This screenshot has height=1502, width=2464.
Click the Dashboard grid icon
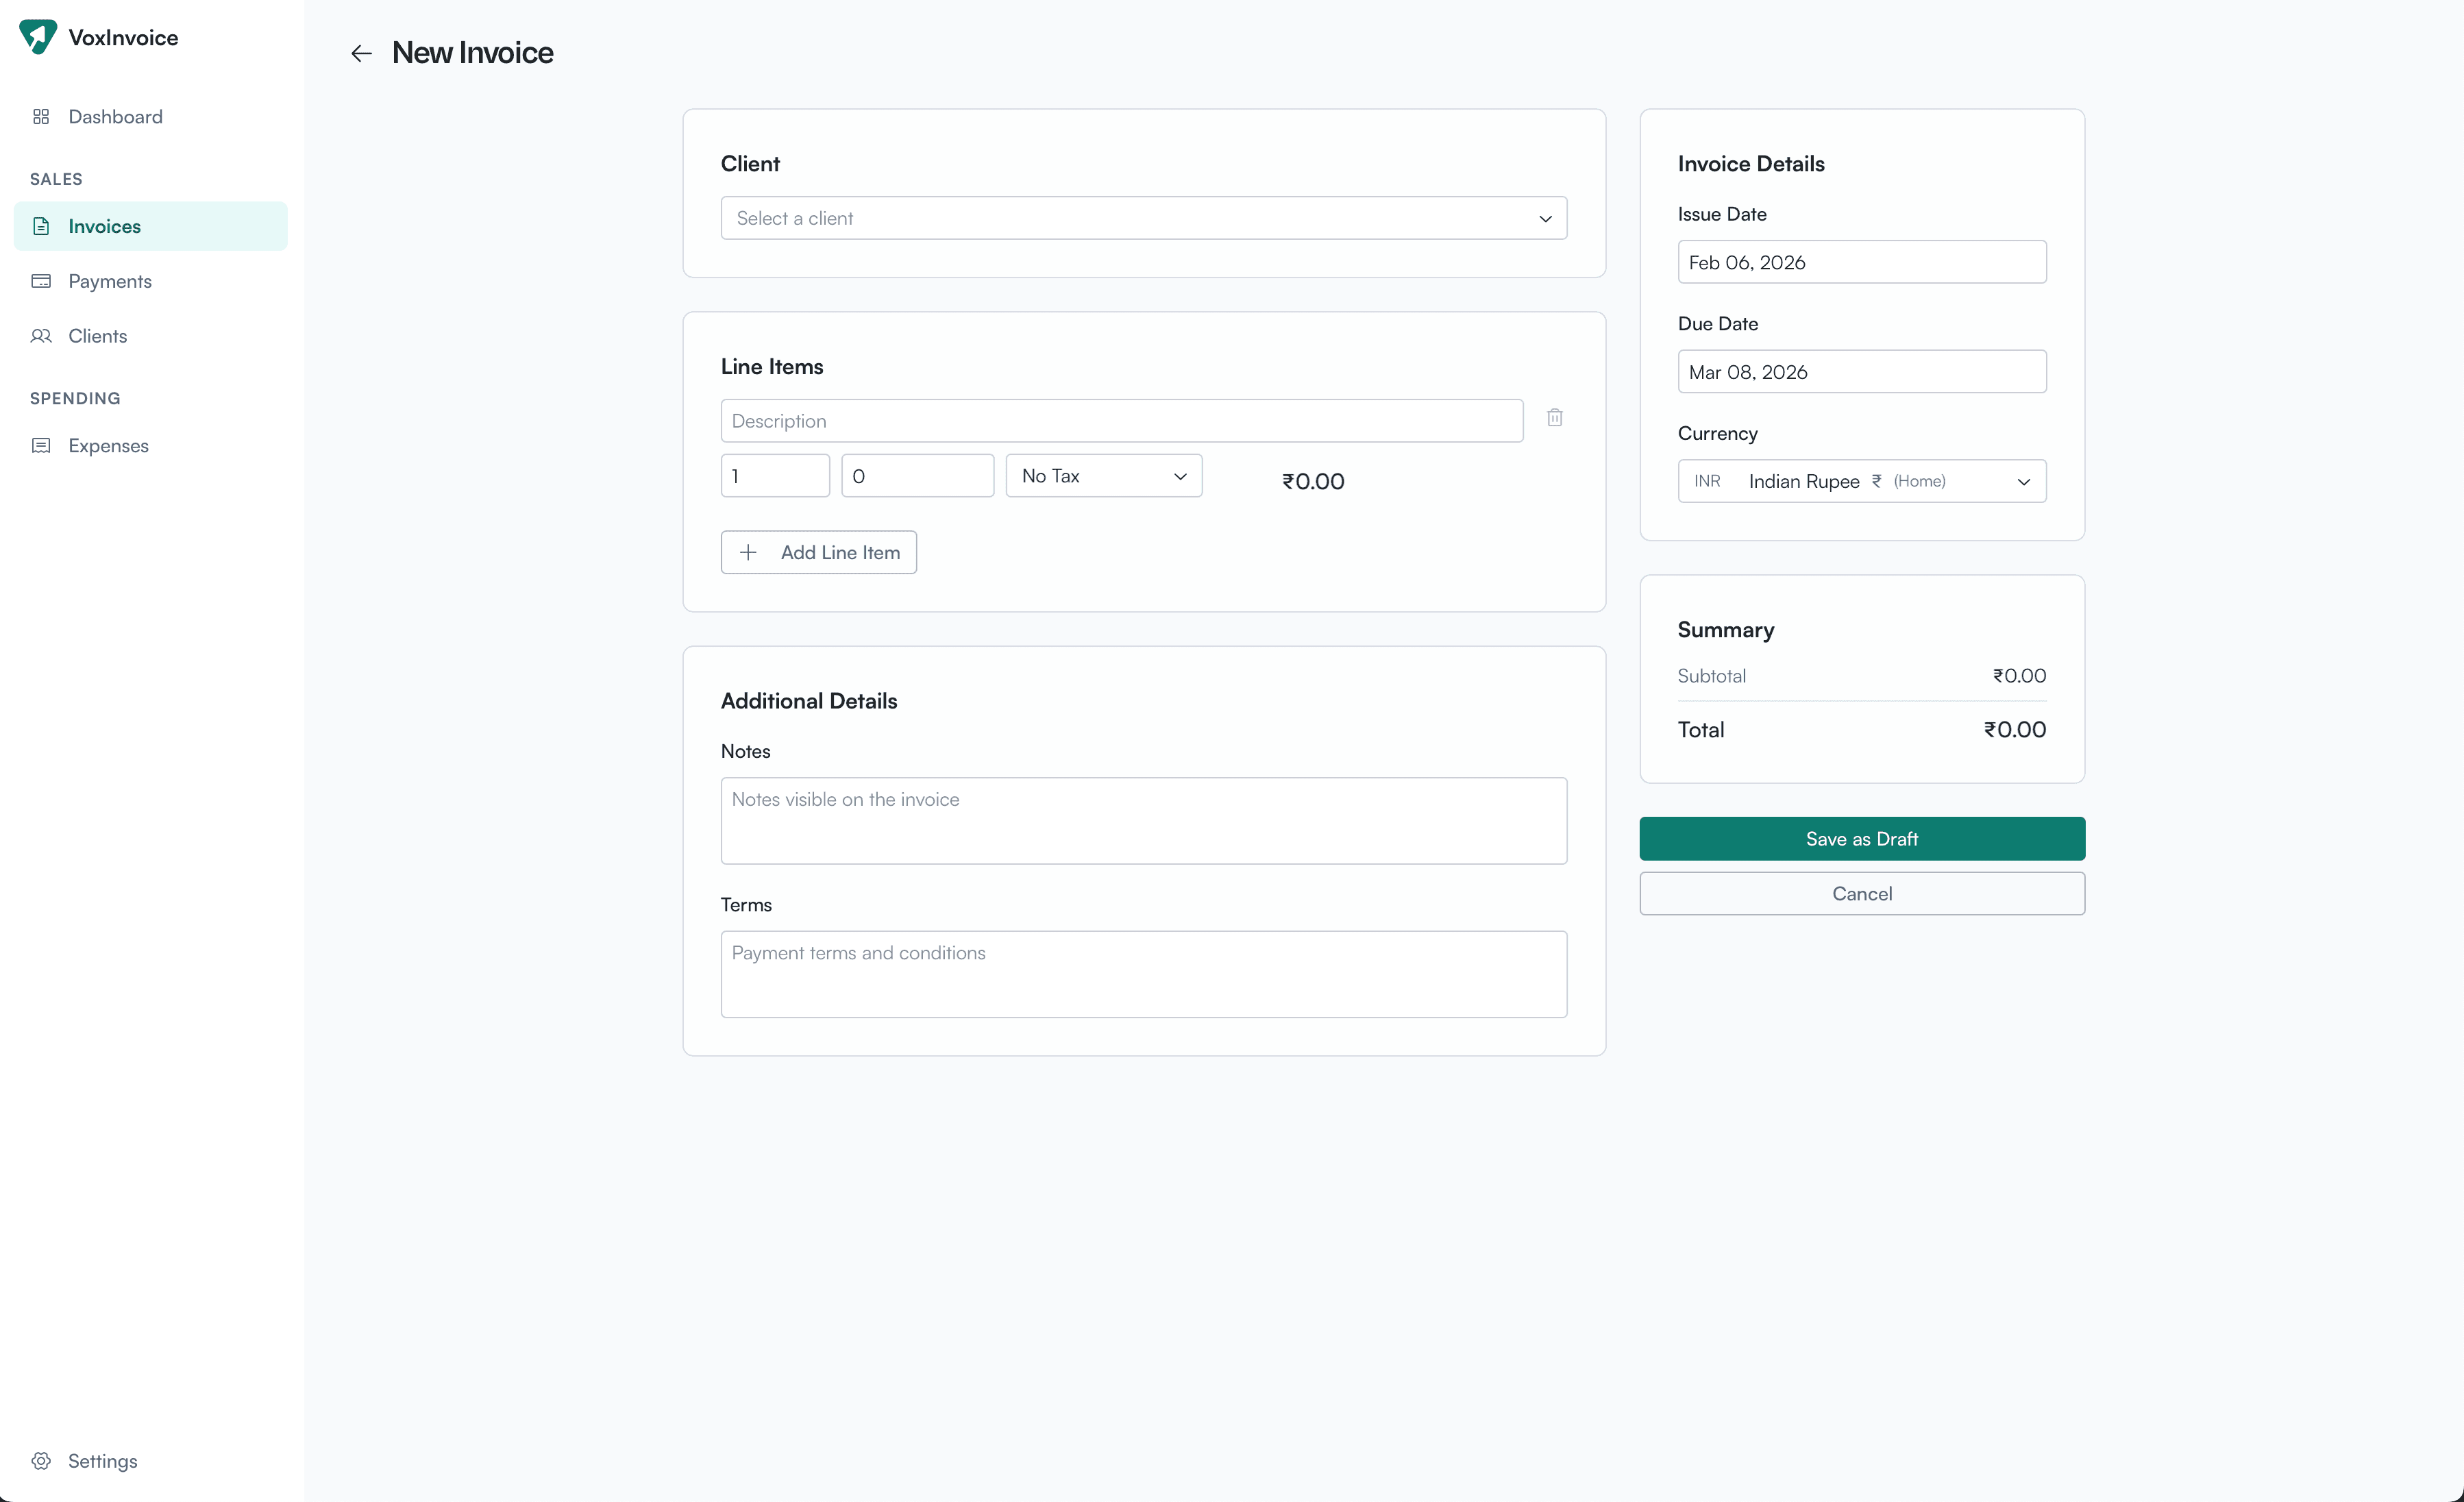coord(41,116)
